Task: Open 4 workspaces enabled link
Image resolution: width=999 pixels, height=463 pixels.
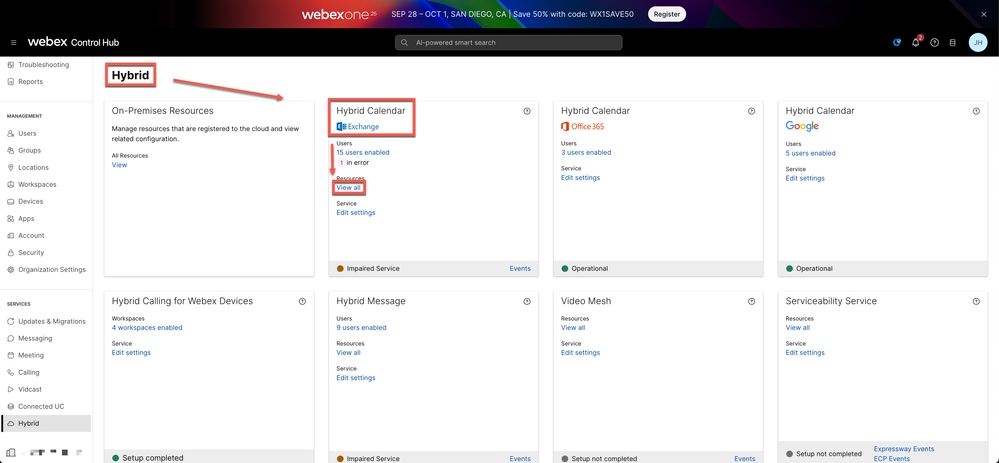Action: (147, 328)
